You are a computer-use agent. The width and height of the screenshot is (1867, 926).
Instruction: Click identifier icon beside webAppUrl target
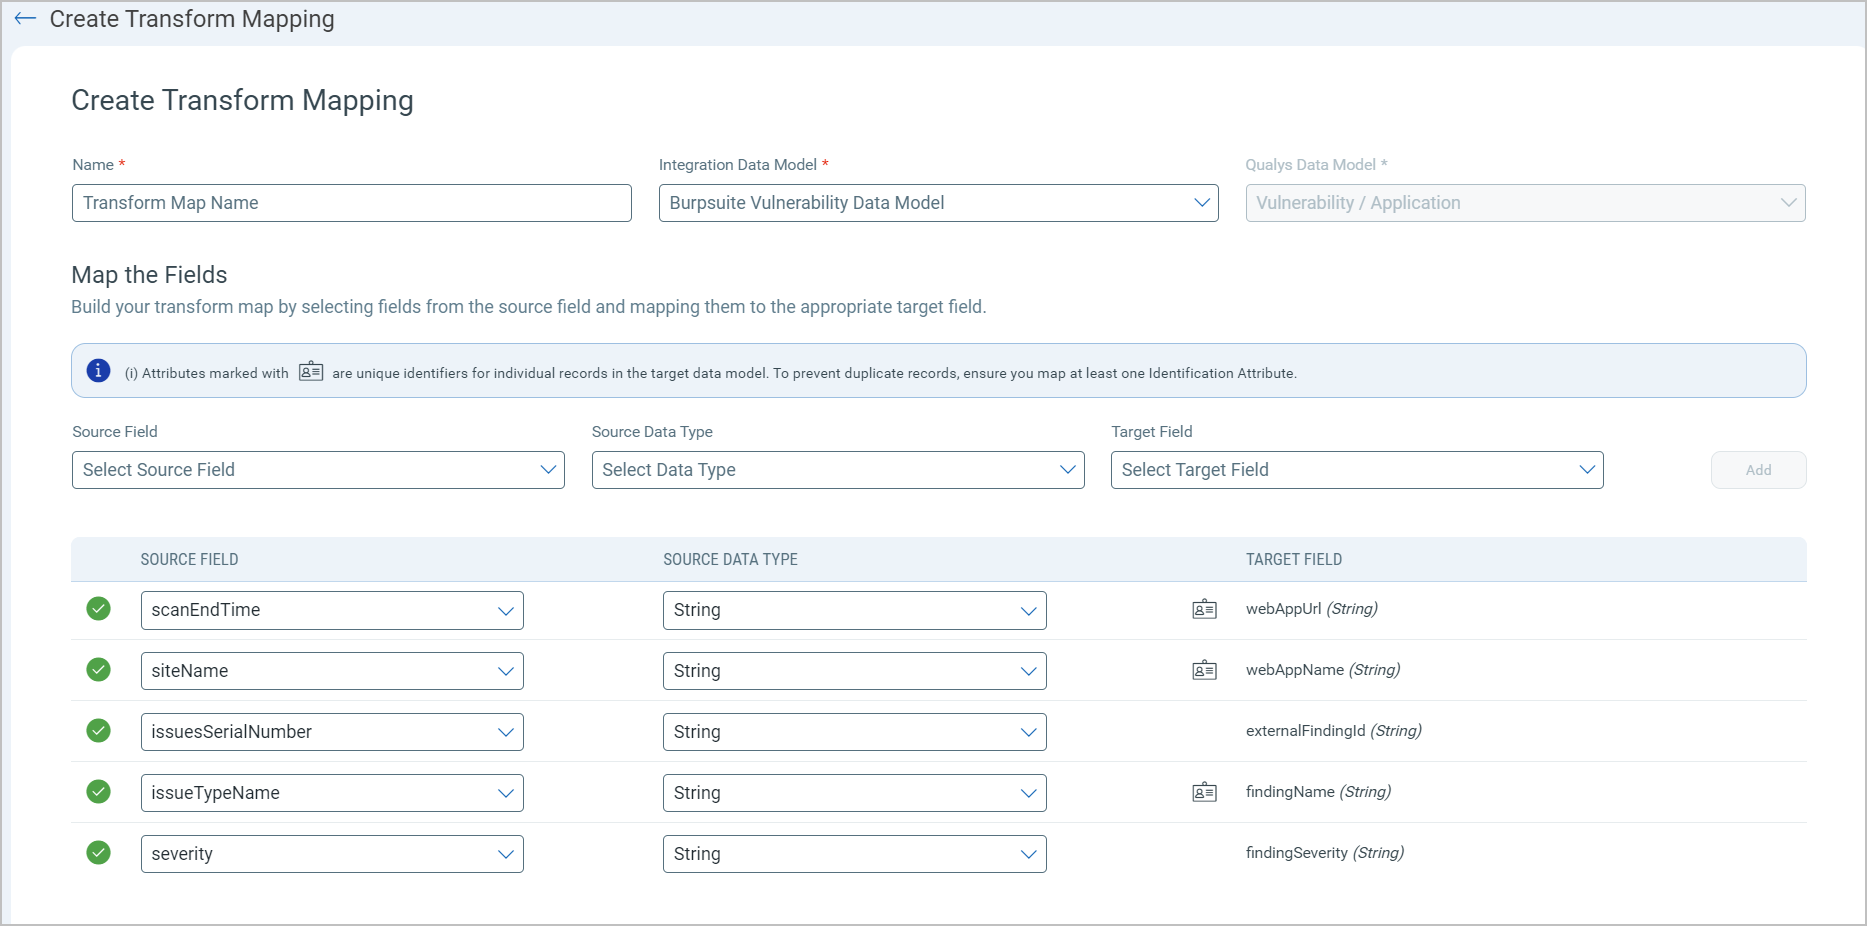point(1204,609)
